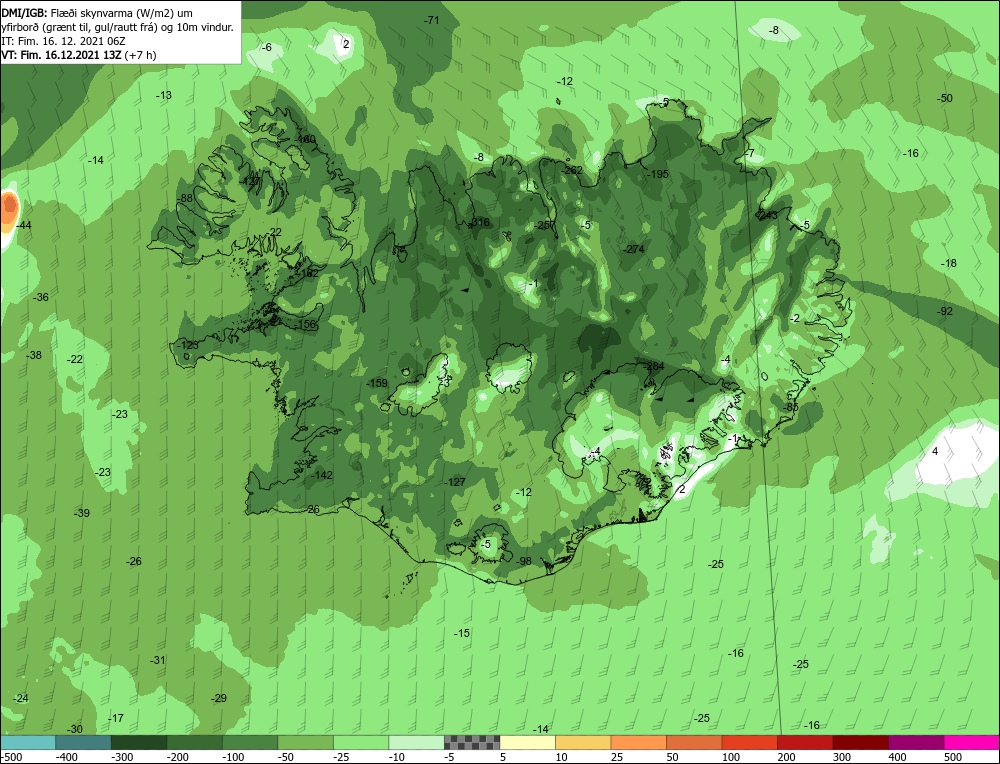Click the orange 25 to 50 legend swatch

click(x=638, y=742)
